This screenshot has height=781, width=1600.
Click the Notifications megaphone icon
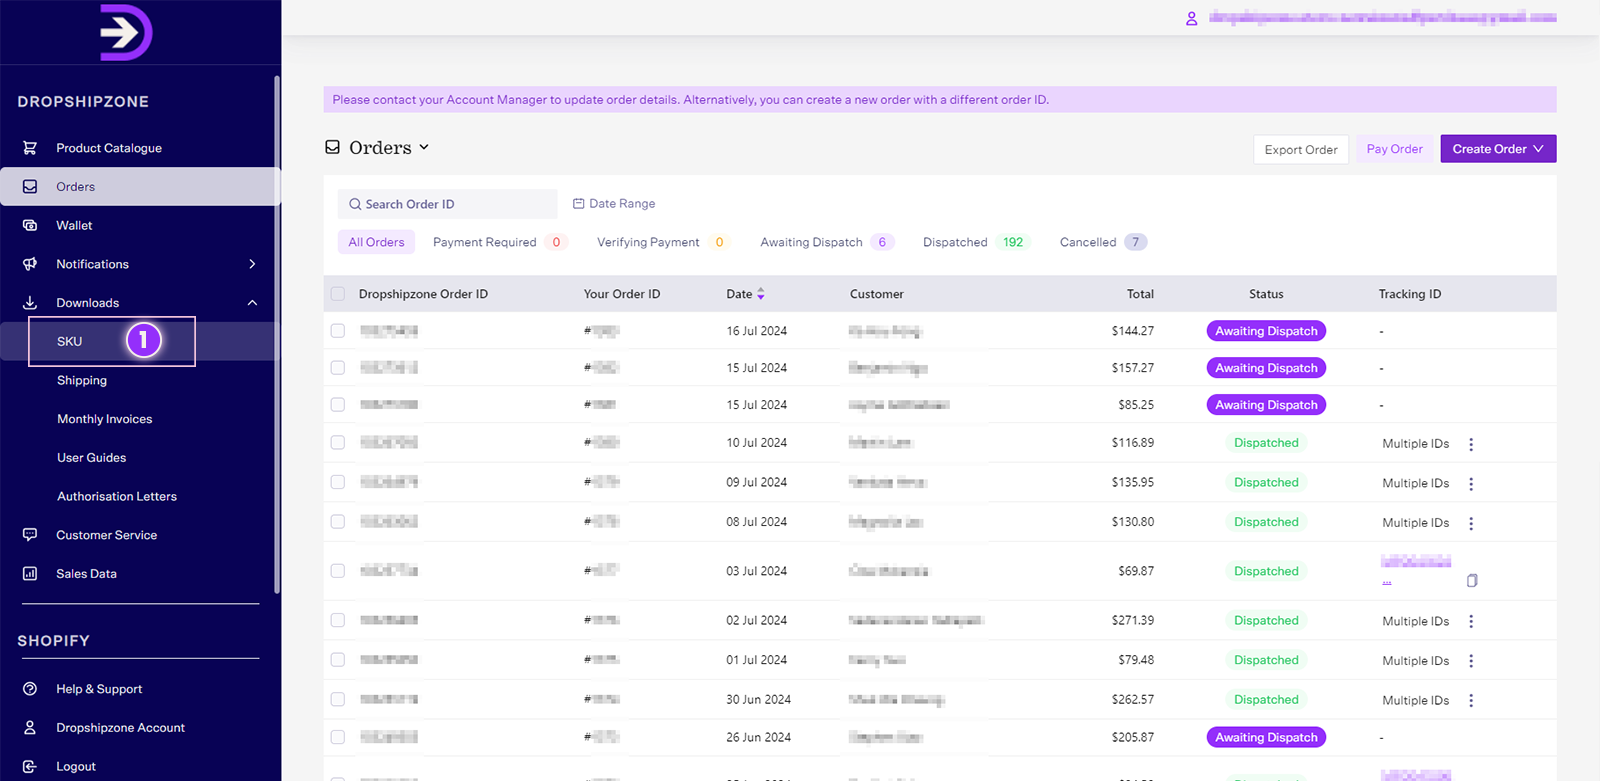pyautogui.click(x=30, y=264)
